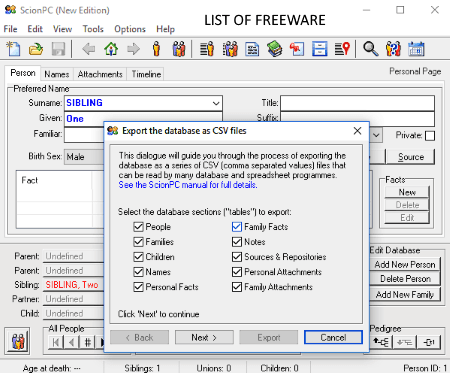This screenshot has width=450, height=373.
Task: Jump to first person in All People
Action: coord(56,342)
